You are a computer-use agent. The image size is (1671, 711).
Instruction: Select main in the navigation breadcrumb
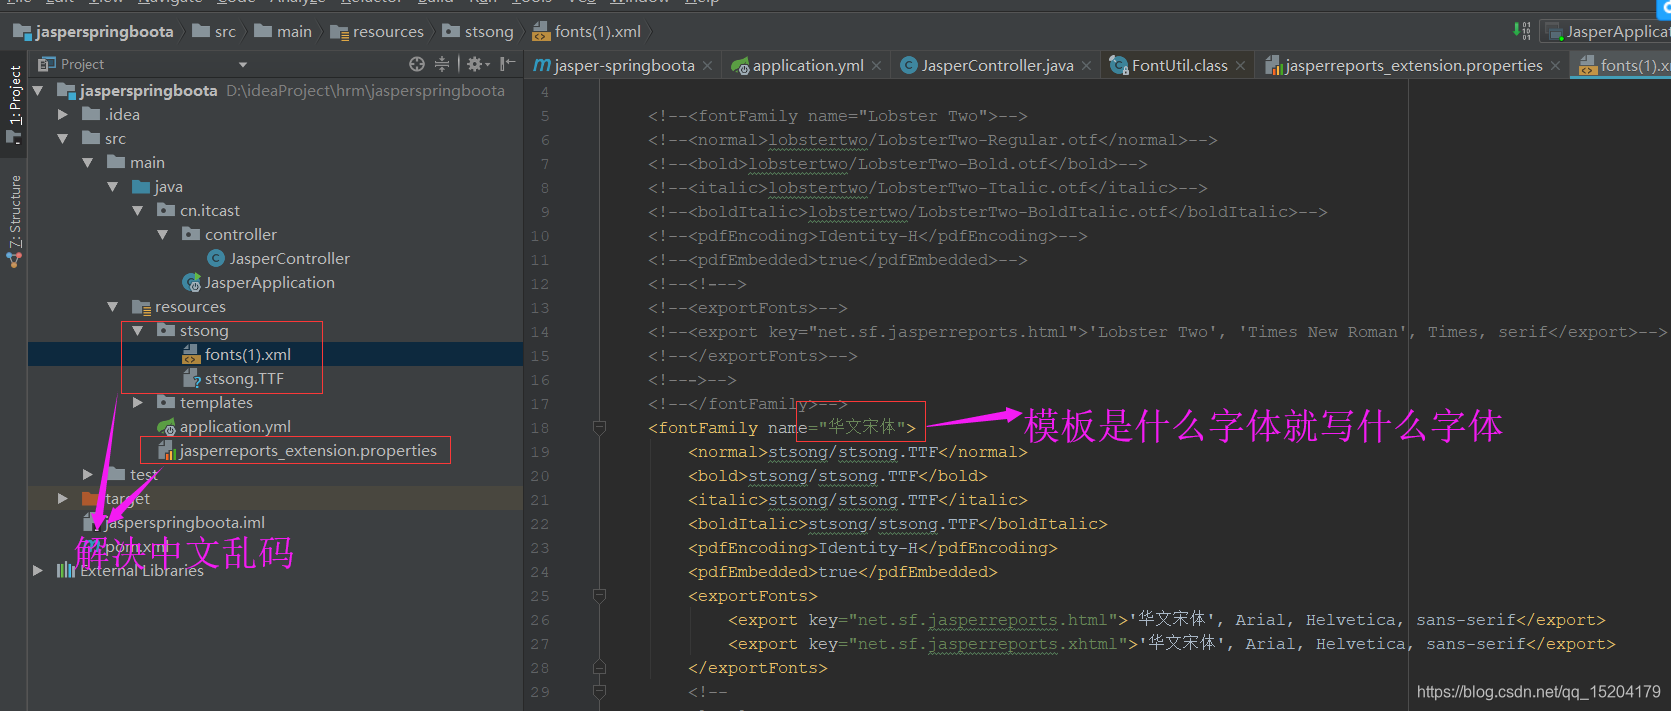tap(283, 32)
